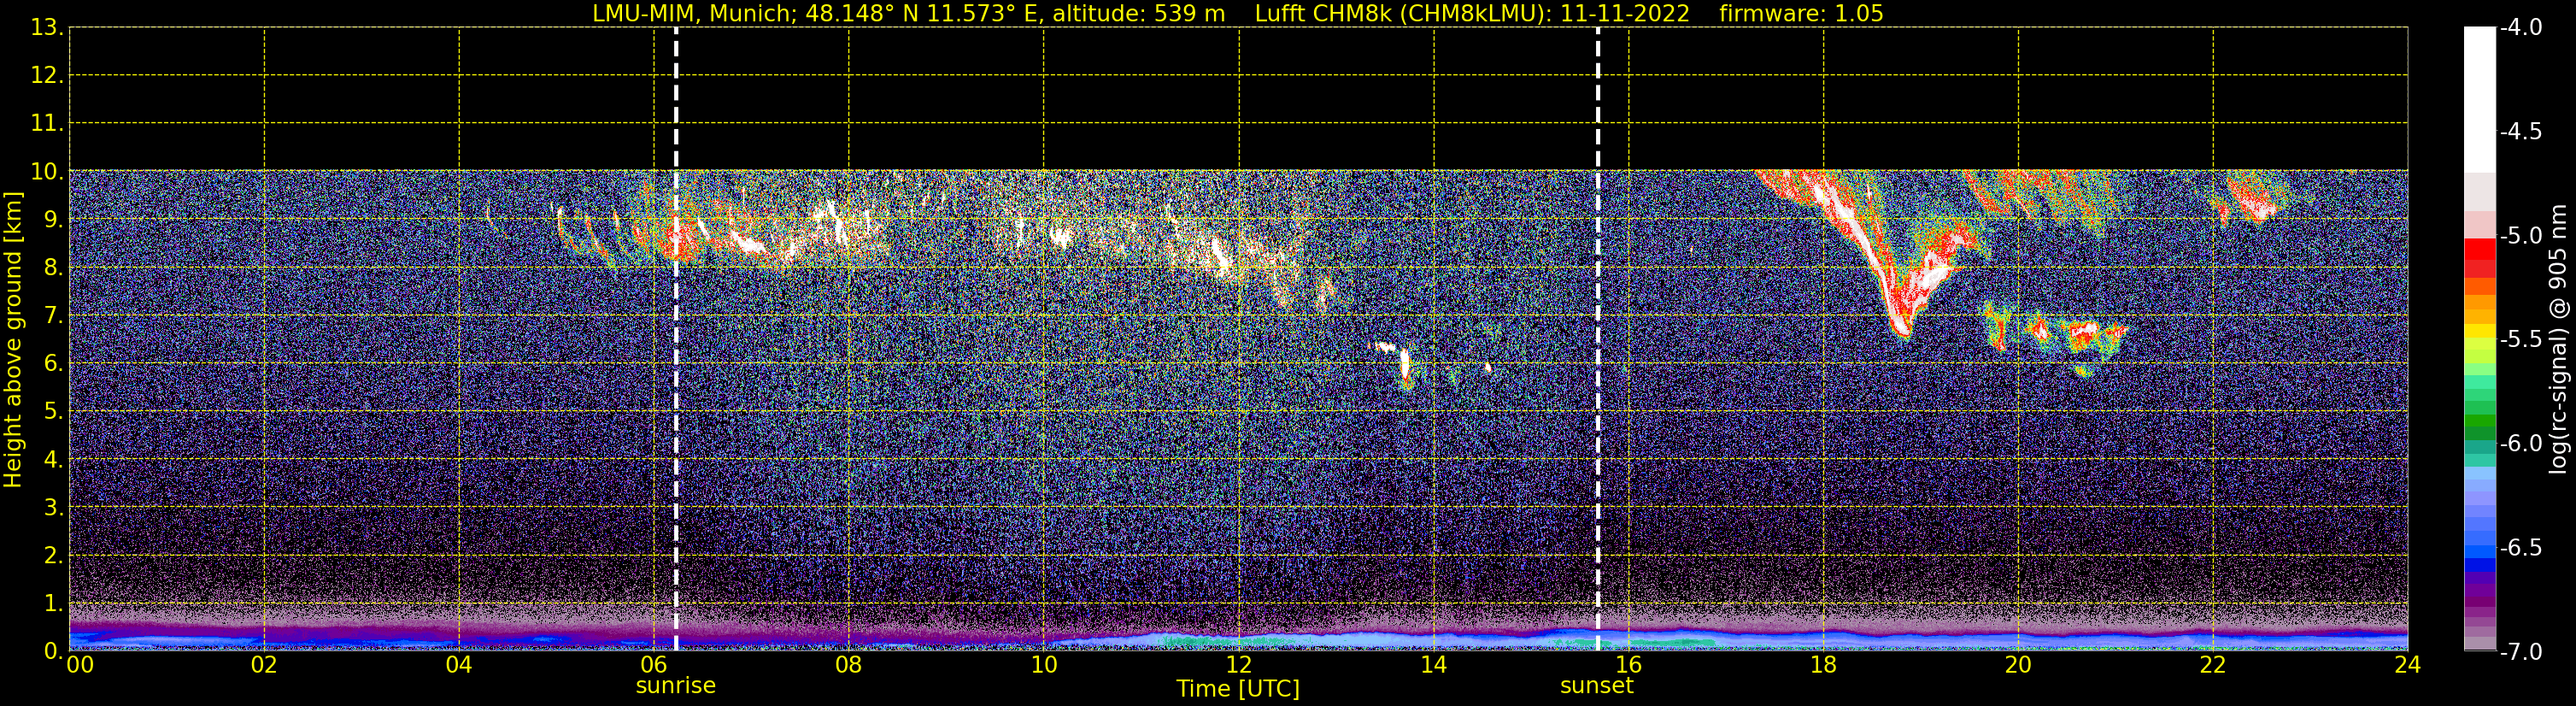Click the time axis tick label '00'
The height and width of the screenshot is (706, 2576).
[80, 665]
